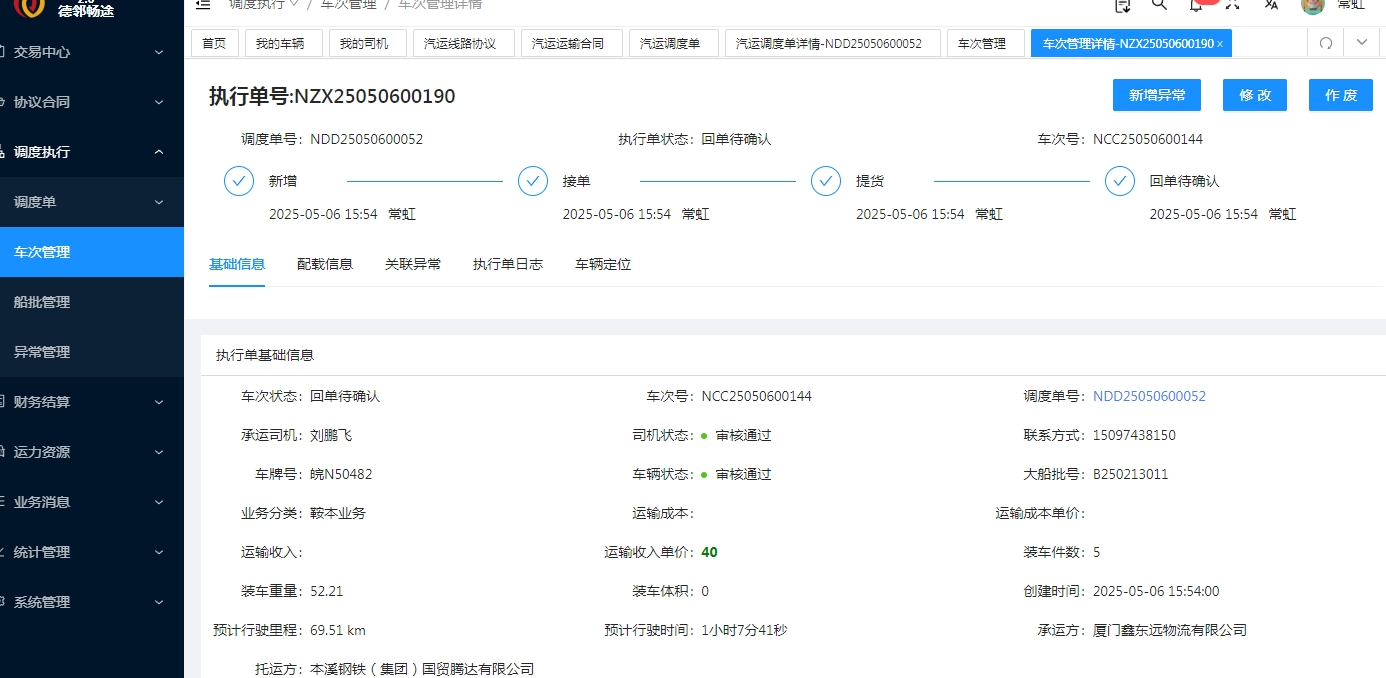Screen dimensions: 1386x678
Task: Click the 新增异常 button
Action: [1157, 95]
